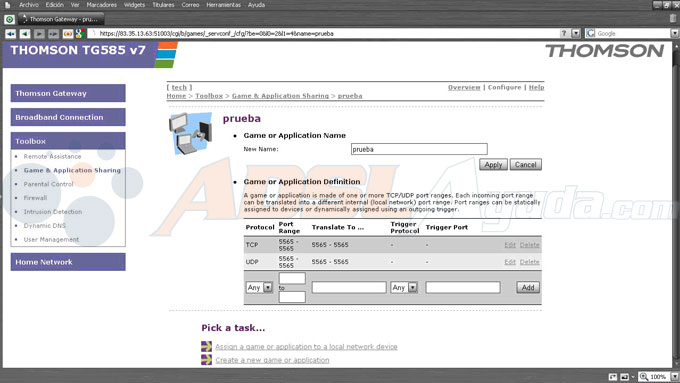
Task: Open the Marcadores menu
Action: click(x=101, y=5)
